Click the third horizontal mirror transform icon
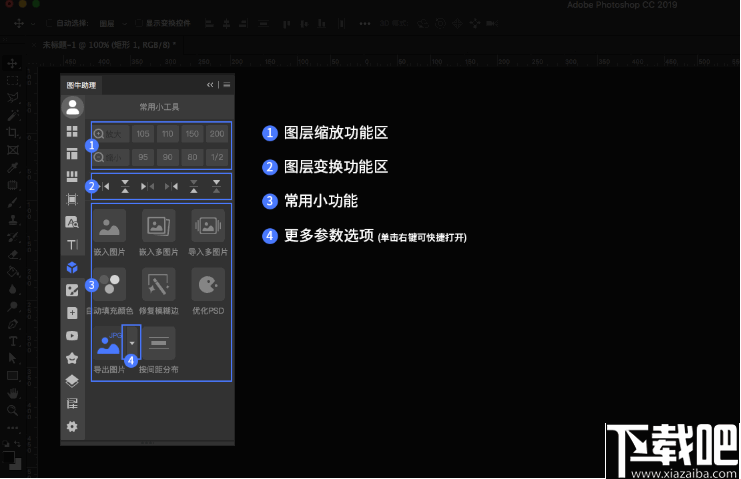Screen dimensions: 741x479 click(147, 187)
